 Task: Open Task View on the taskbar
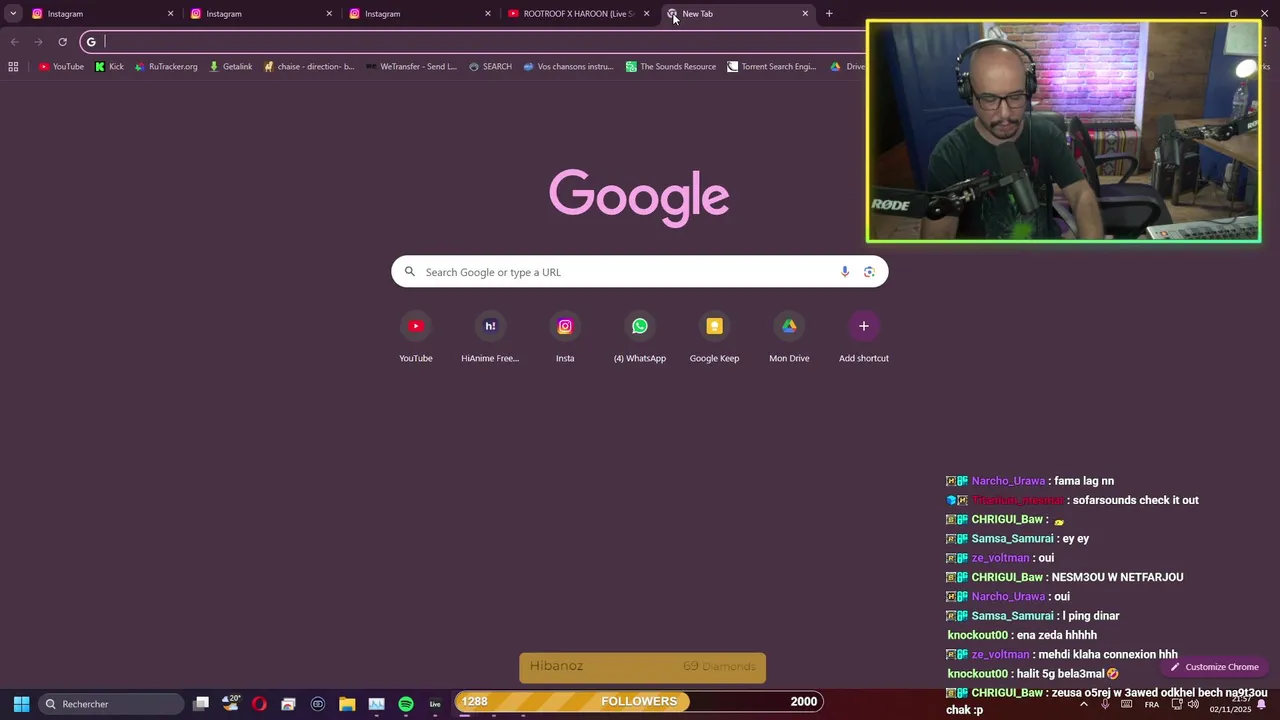coord(201,704)
